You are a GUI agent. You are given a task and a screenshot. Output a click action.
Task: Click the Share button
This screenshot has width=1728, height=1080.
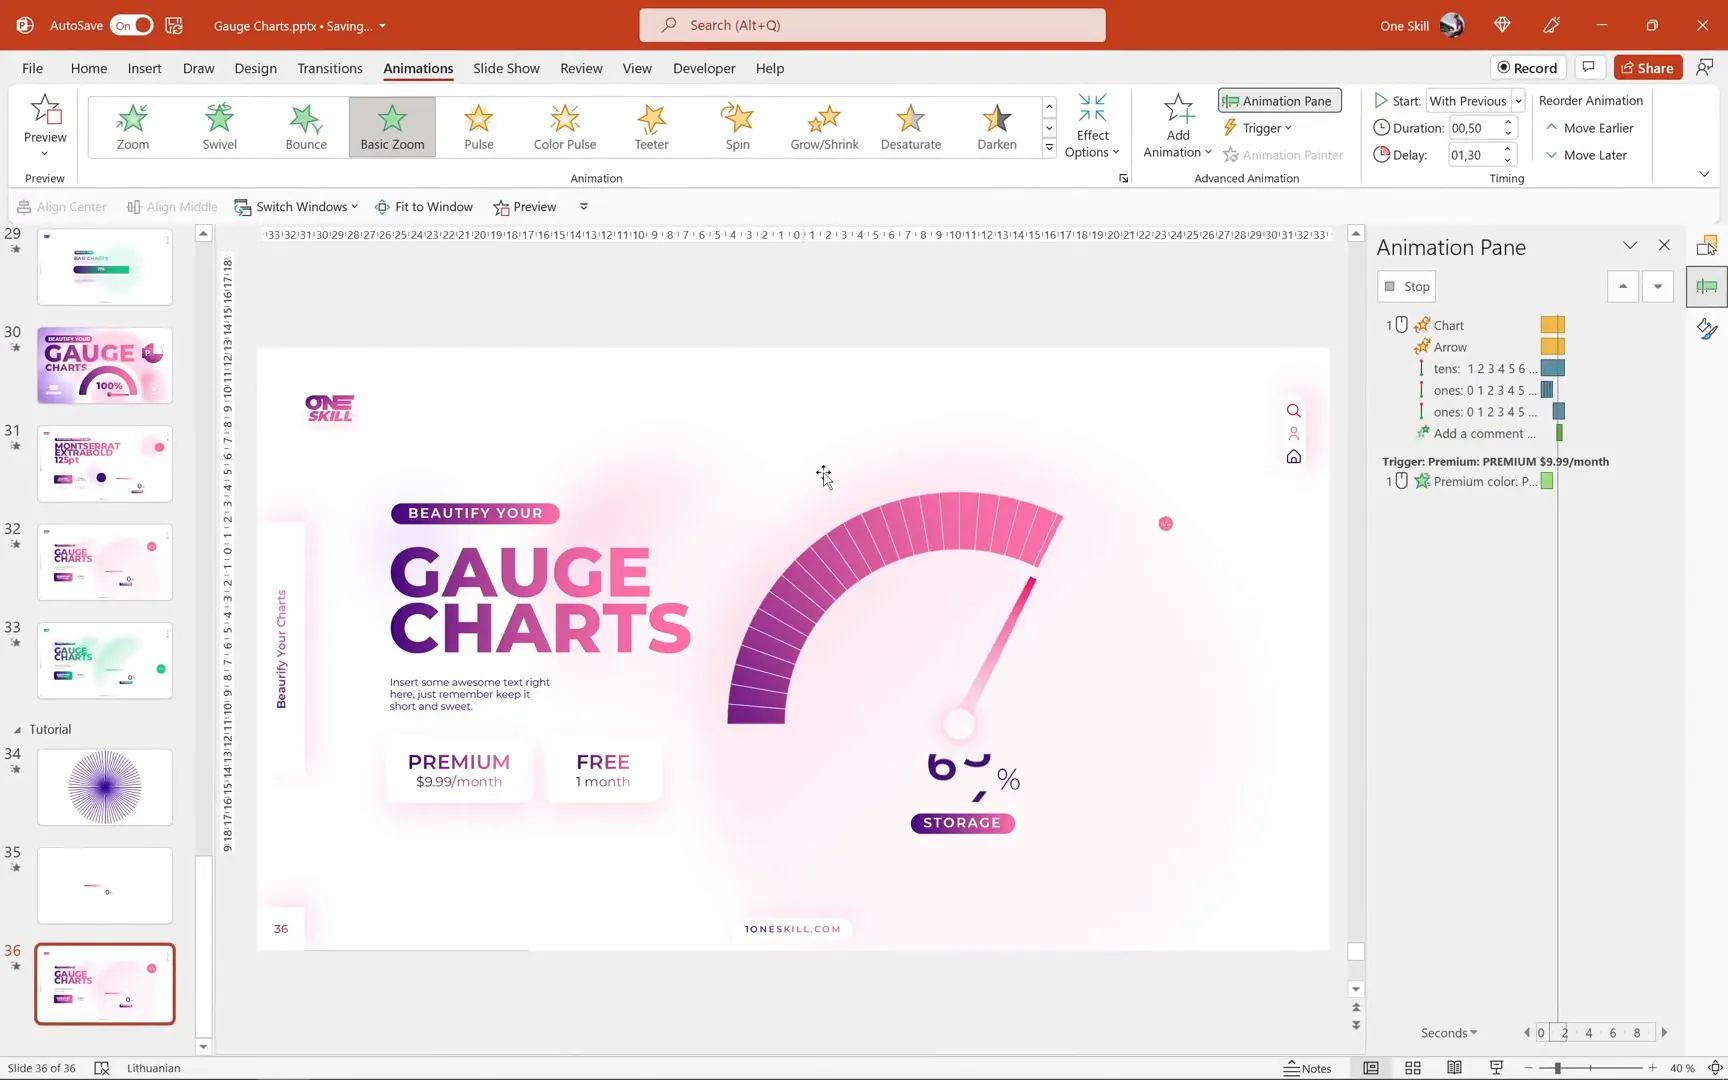click(1648, 67)
